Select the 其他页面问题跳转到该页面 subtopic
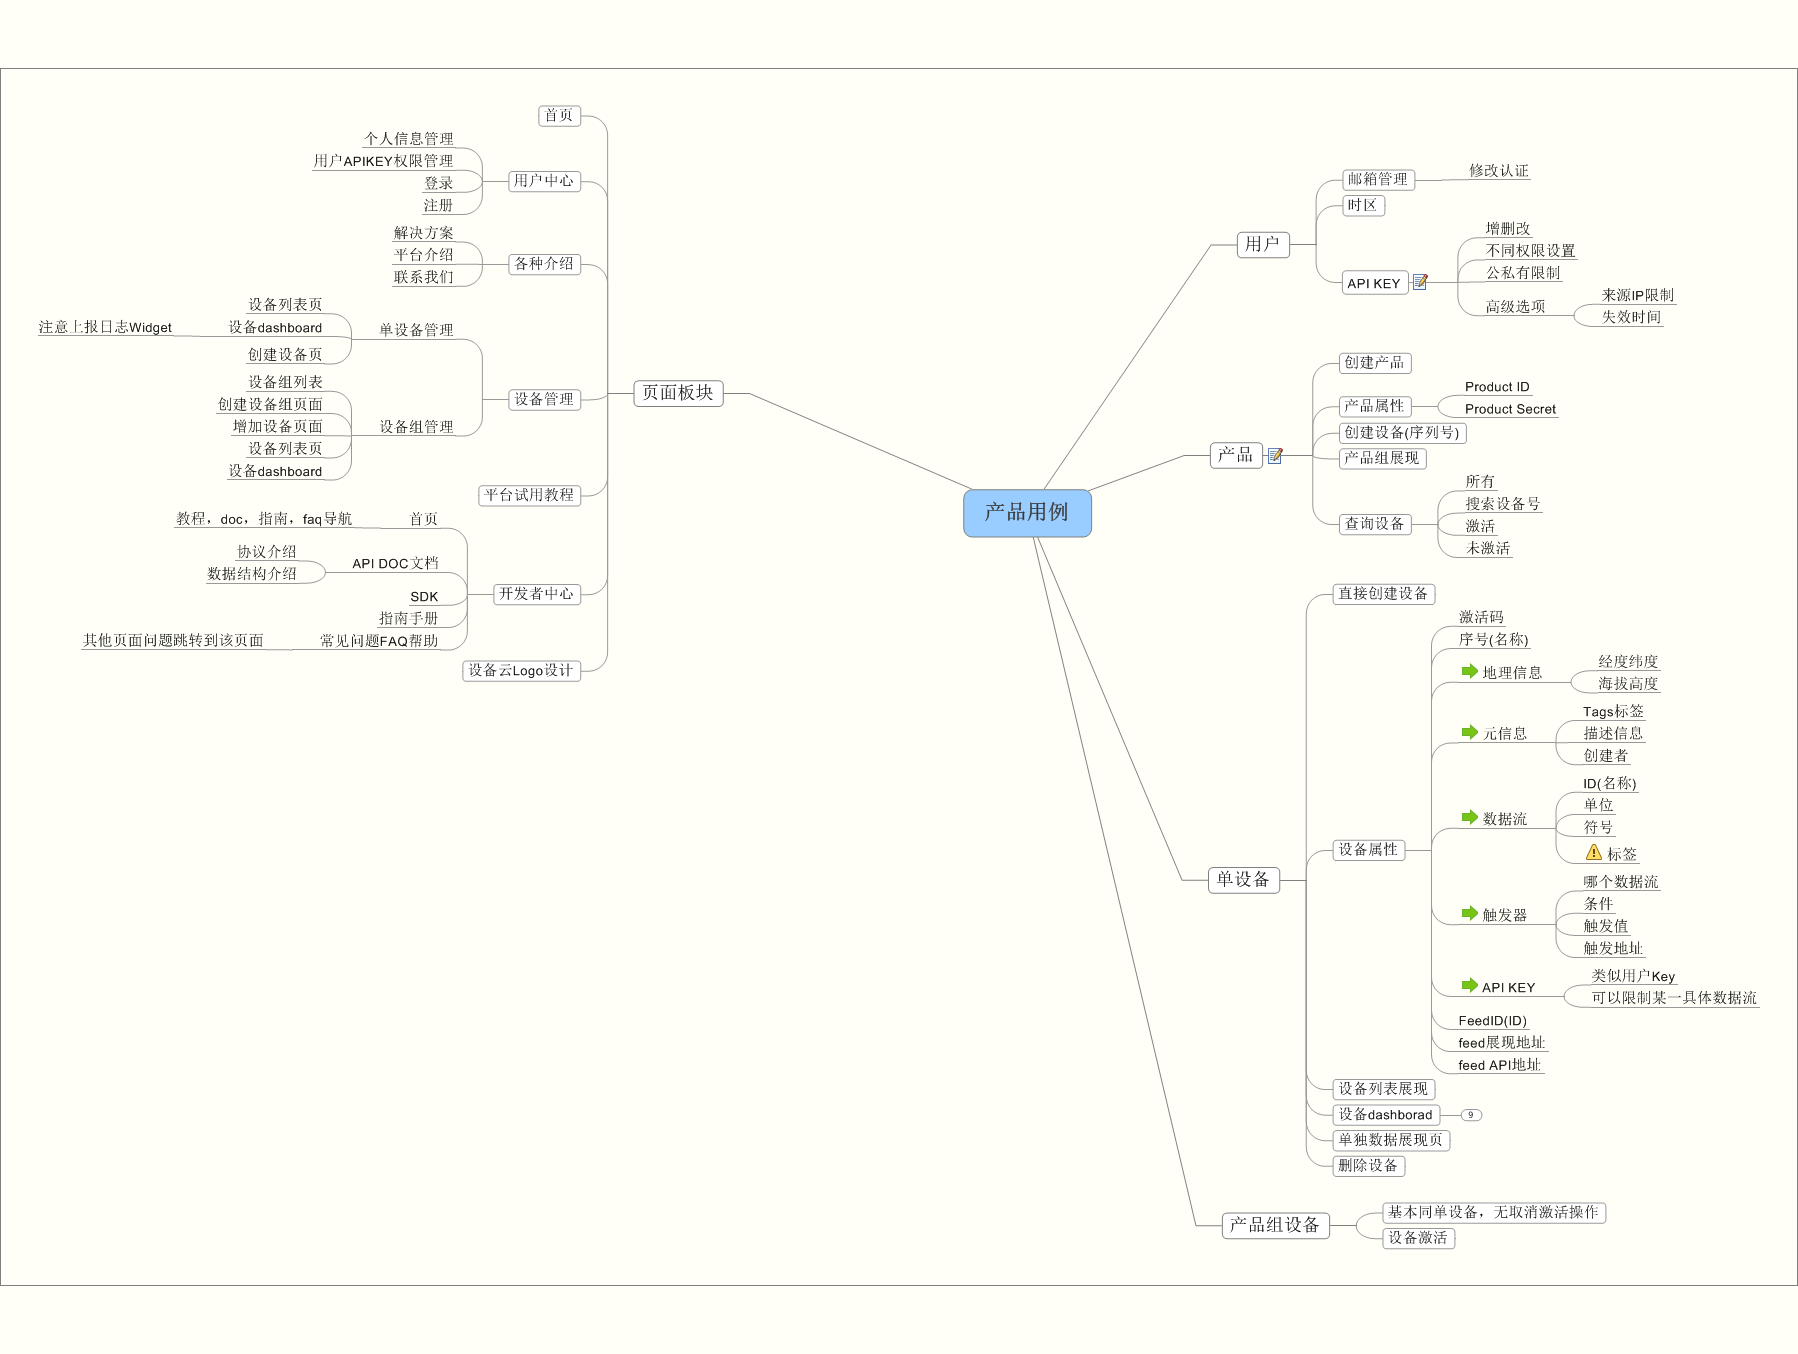This screenshot has height=1354, width=1798. pos(173,641)
